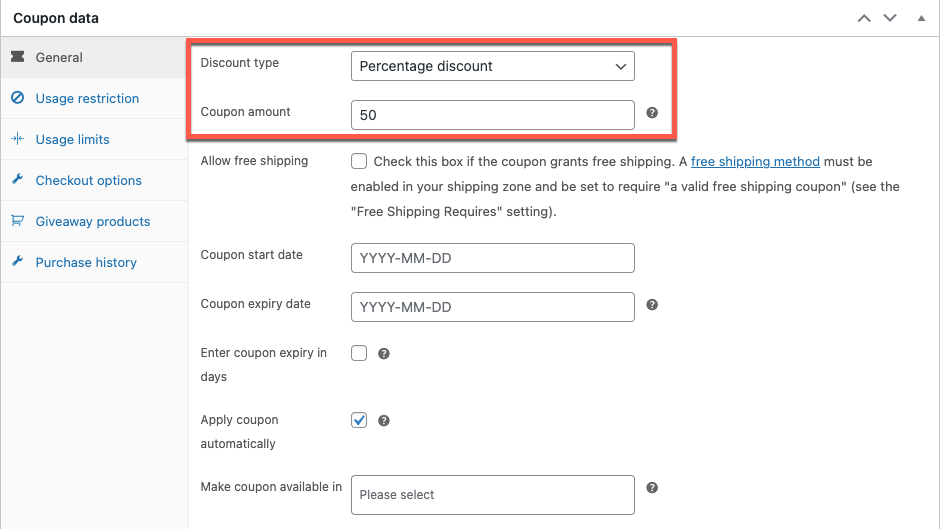Click the Coupon data heading
The width and height of the screenshot is (940, 529).
coord(56,18)
